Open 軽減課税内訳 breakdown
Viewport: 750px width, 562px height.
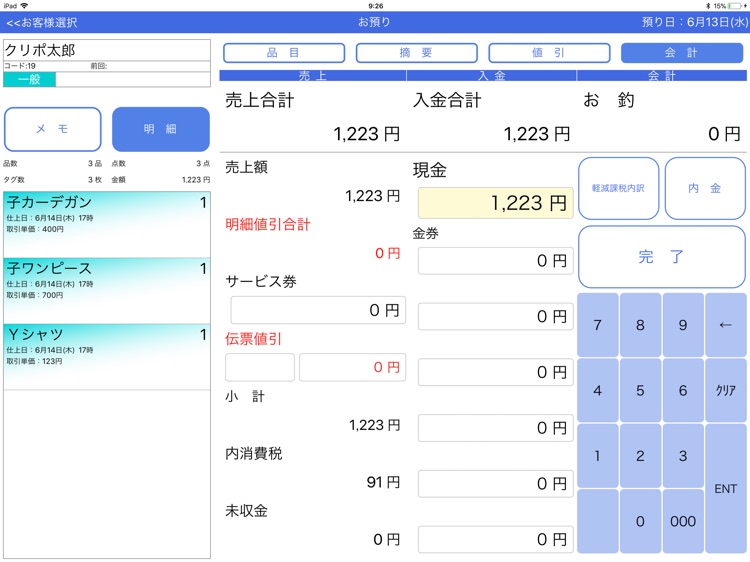tap(618, 188)
